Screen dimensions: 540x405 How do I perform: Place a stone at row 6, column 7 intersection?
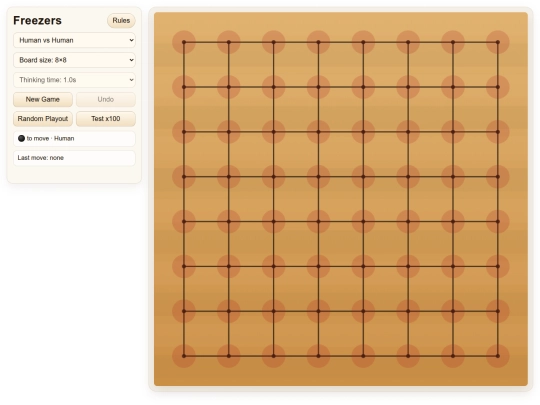click(453, 266)
